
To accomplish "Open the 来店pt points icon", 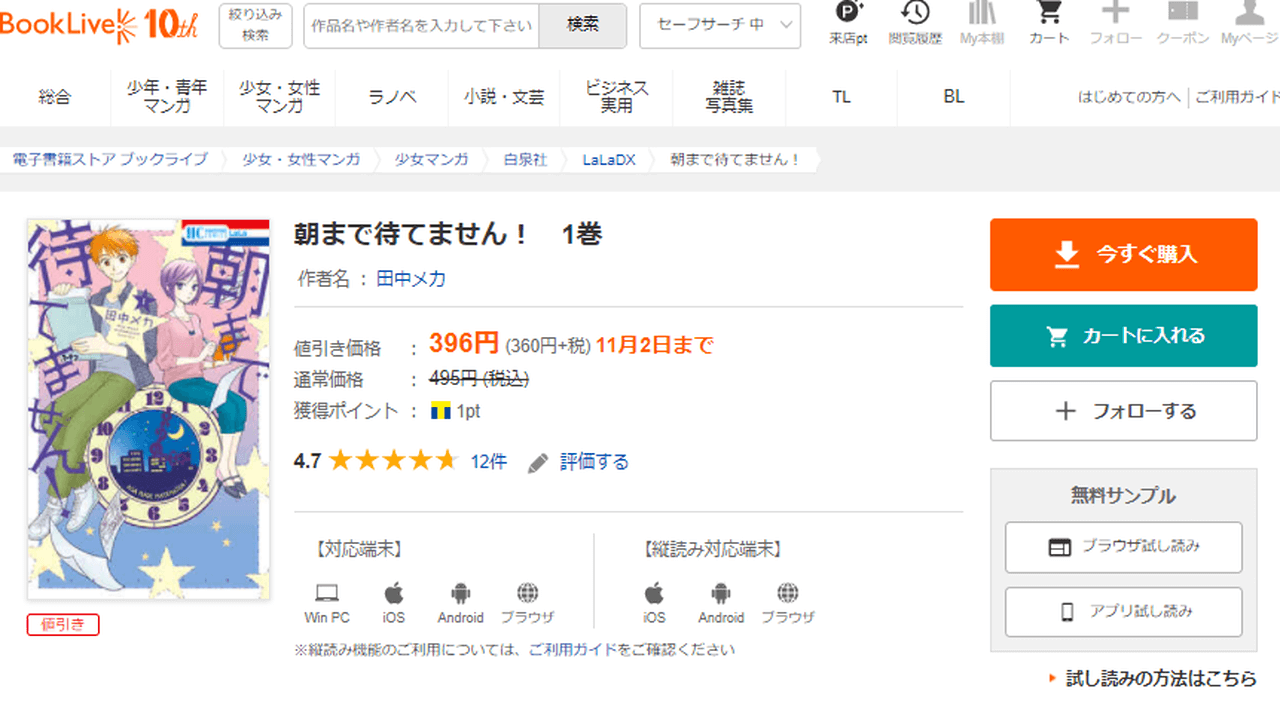I will pyautogui.click(x=848, y=23).
